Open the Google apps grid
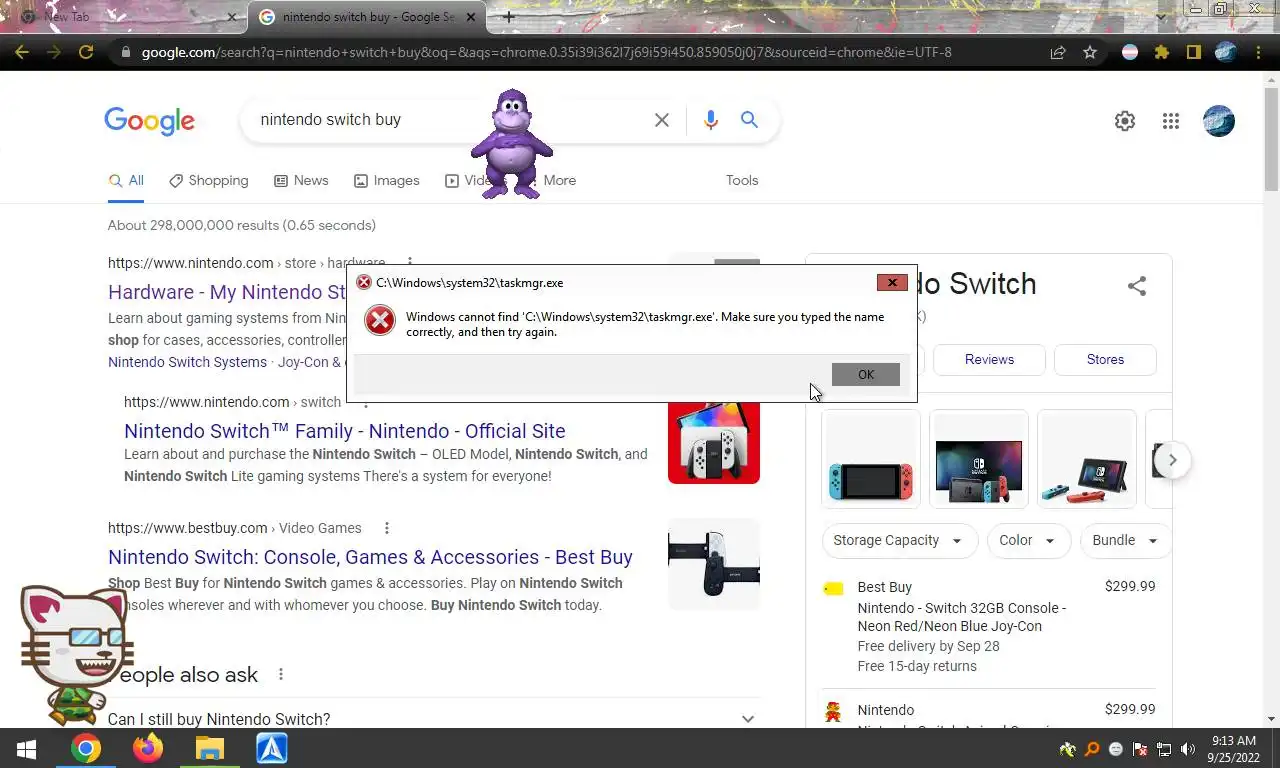 (1171, 121)
